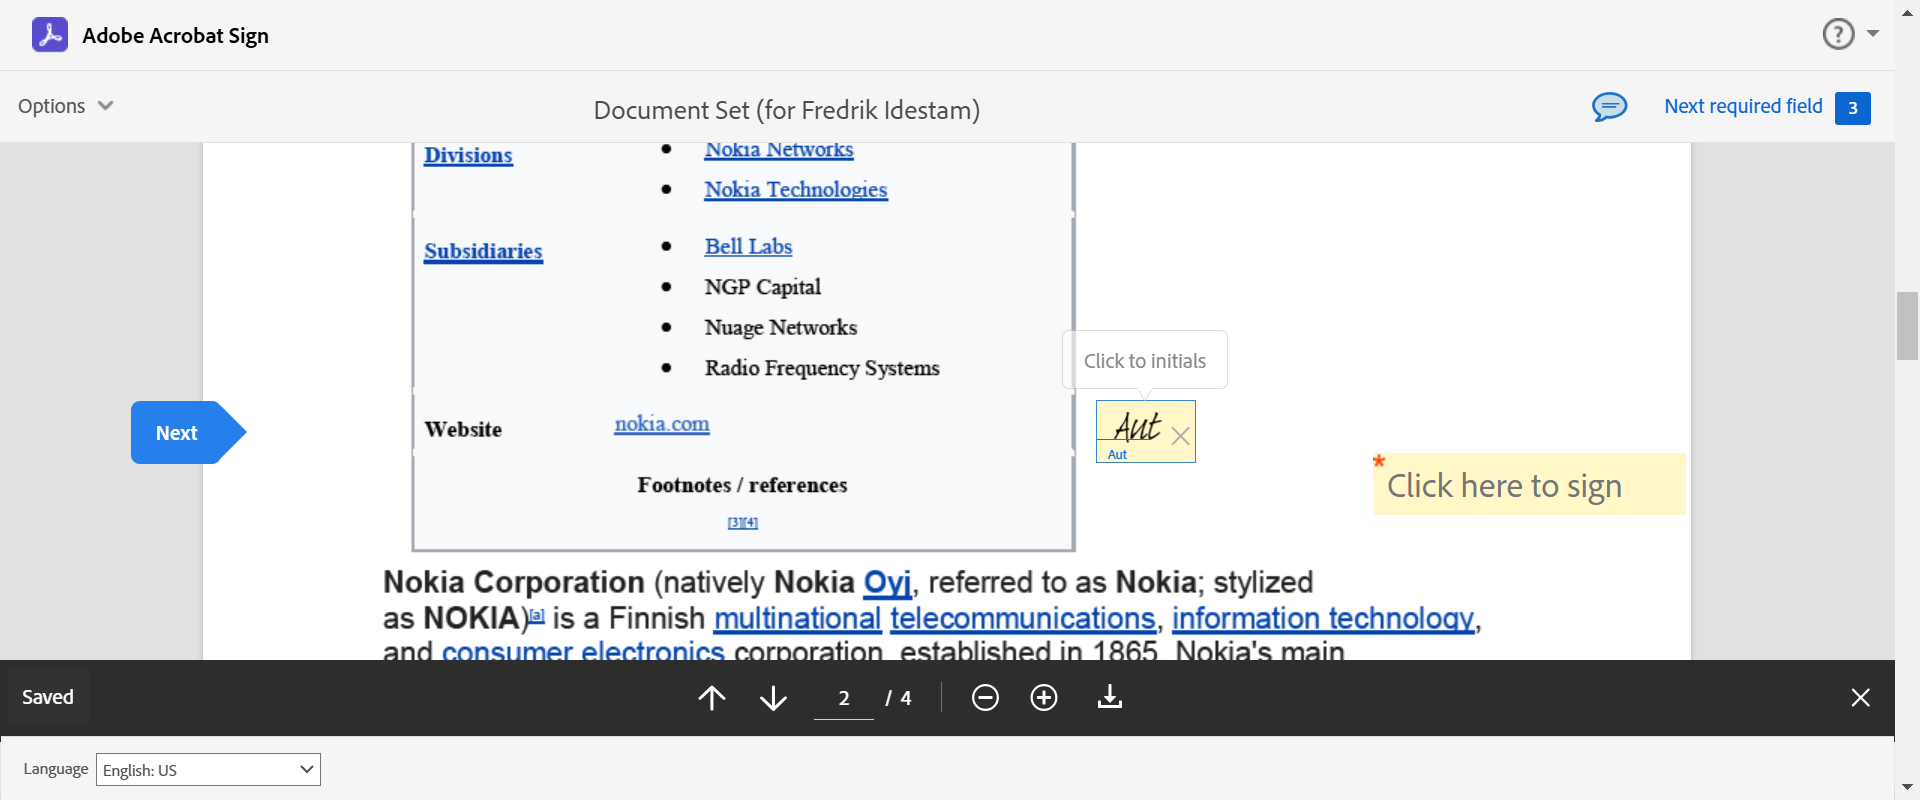Go to next page with down arrow

coord(773,698)
